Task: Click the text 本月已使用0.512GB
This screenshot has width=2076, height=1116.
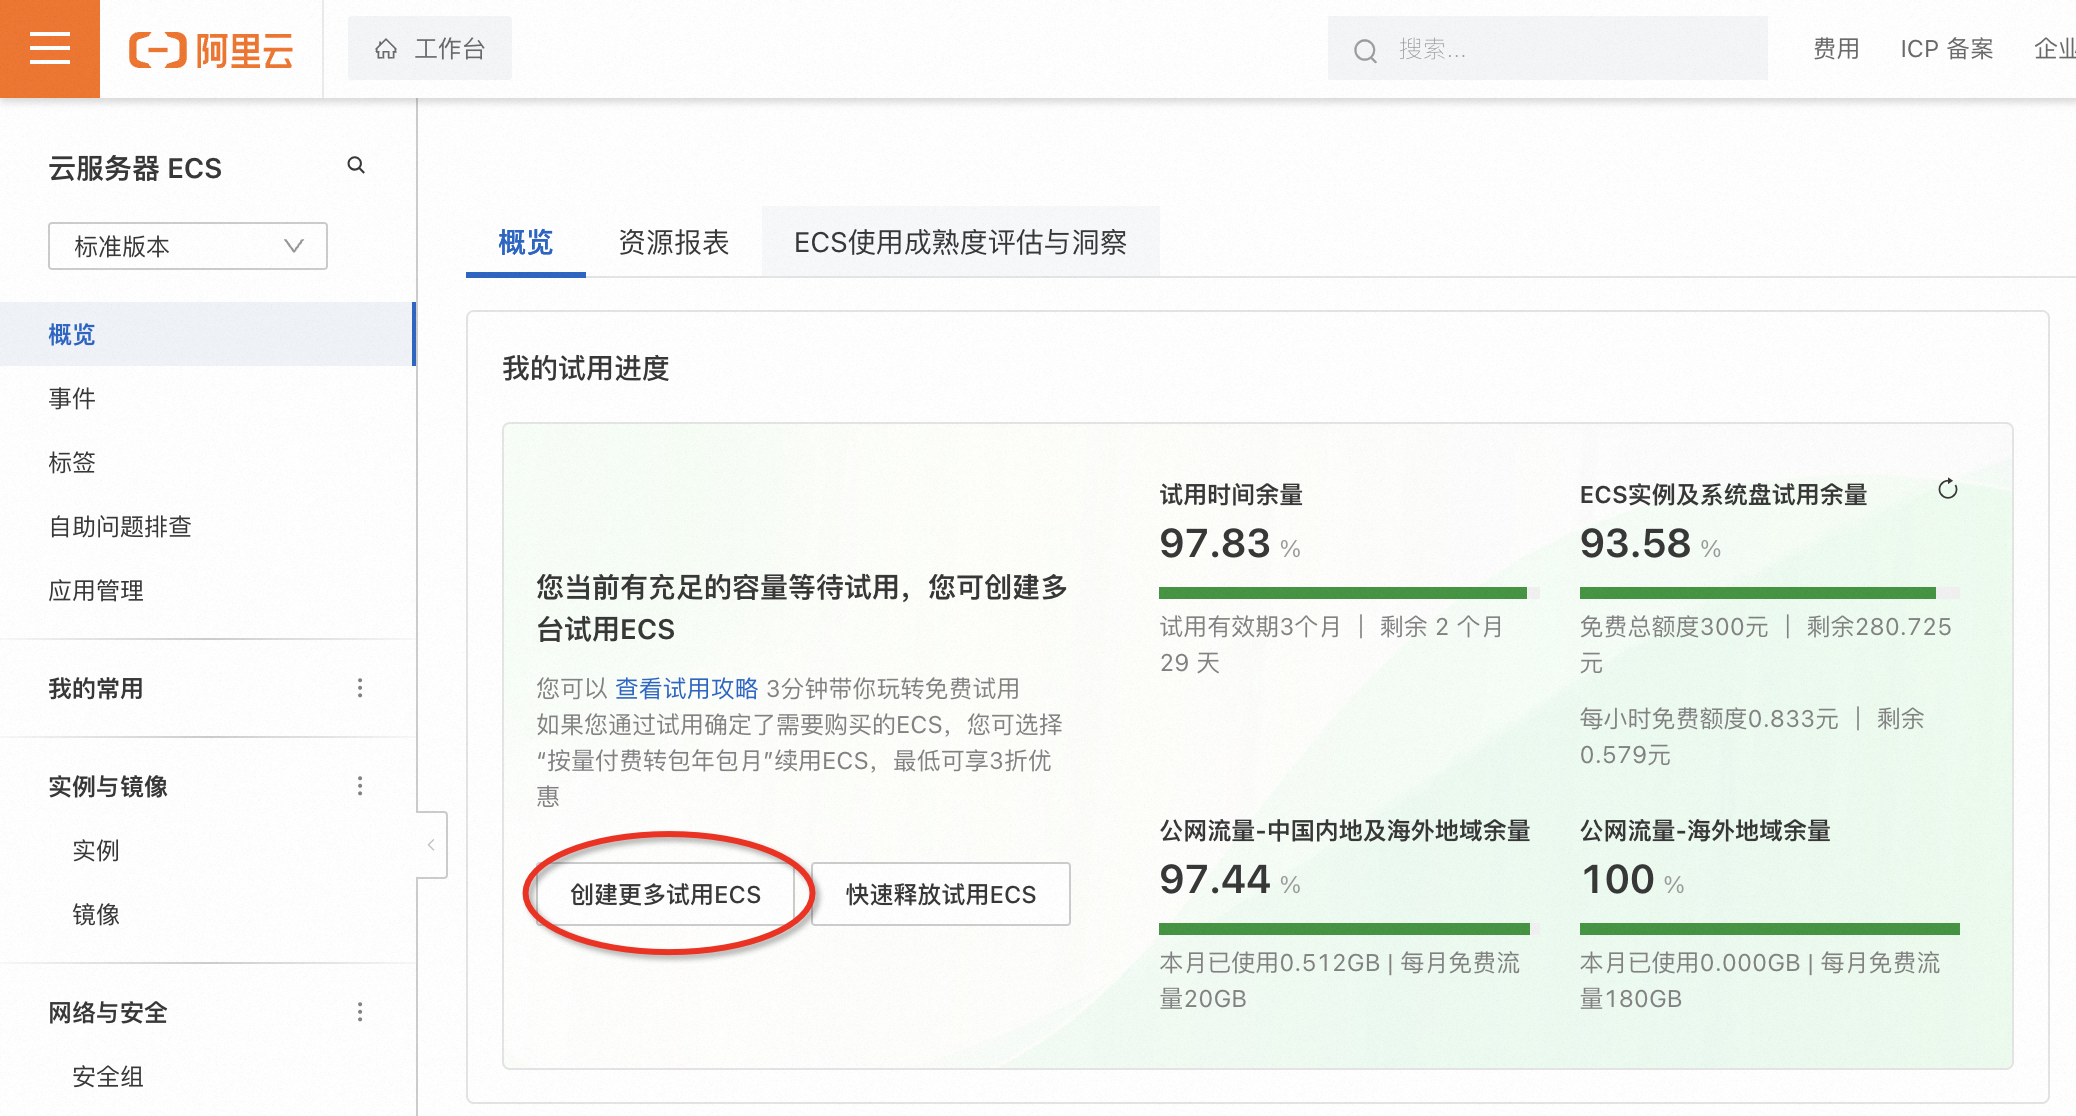Action: pyautogui.click(x=1270, y=963)
